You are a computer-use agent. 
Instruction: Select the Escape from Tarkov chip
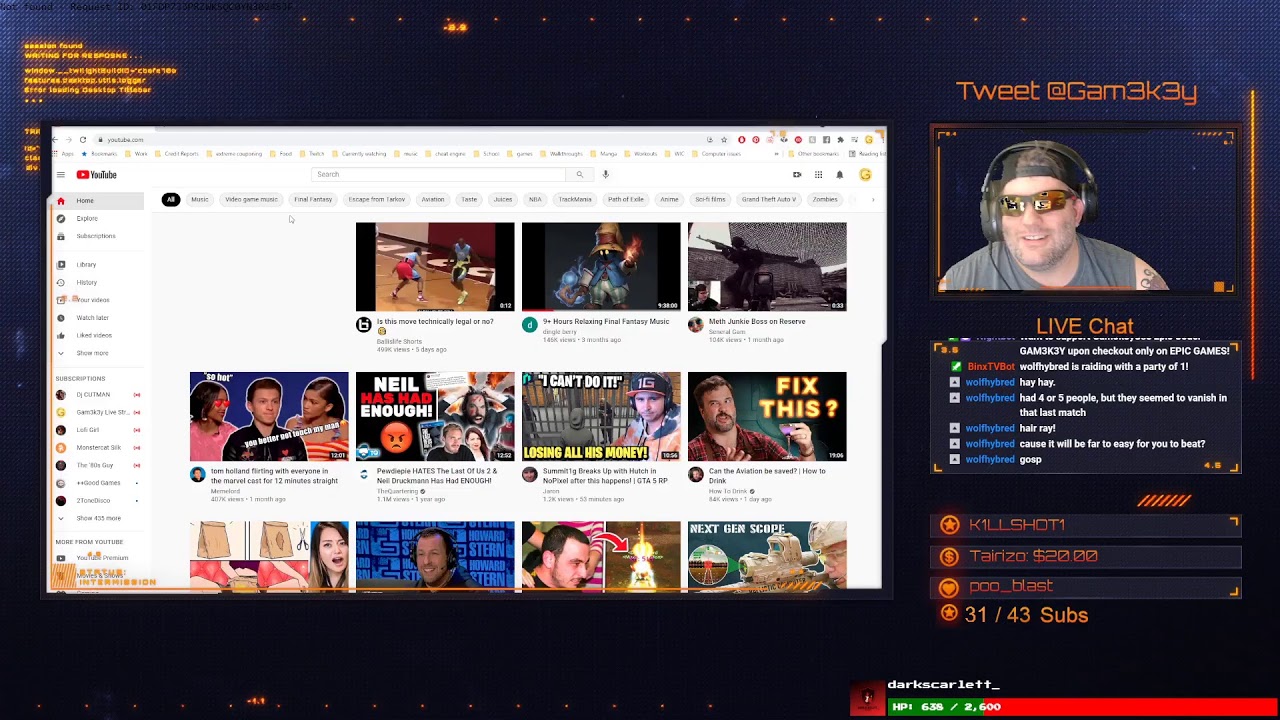(376, 200)
